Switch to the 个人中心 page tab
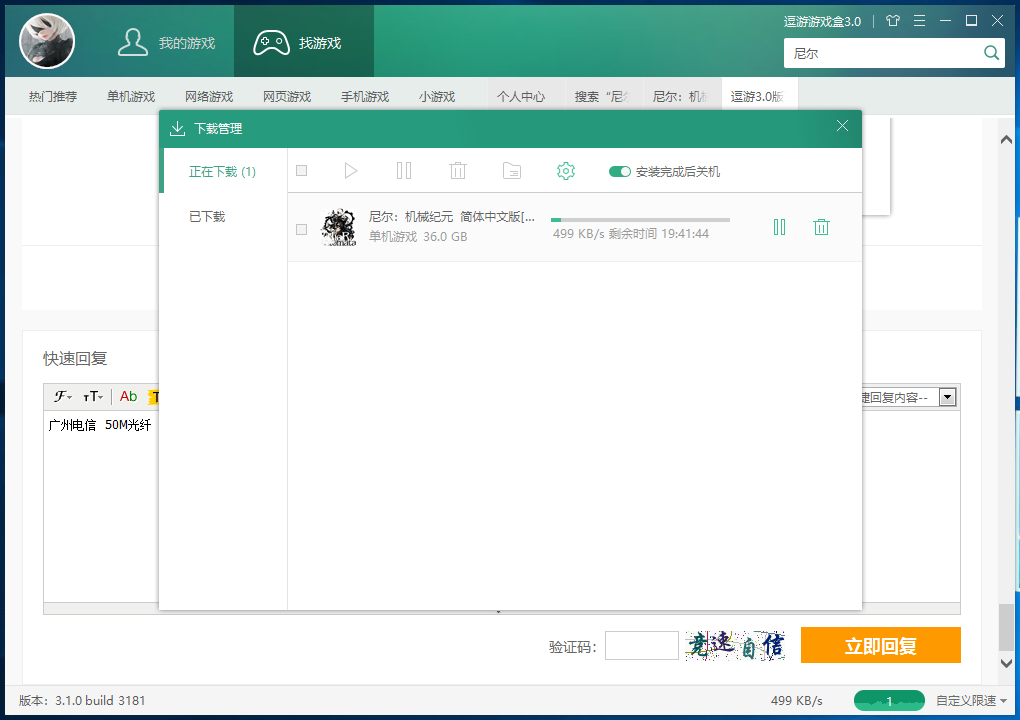Viewport: 1020px width, 720px height. coord(526,96)
